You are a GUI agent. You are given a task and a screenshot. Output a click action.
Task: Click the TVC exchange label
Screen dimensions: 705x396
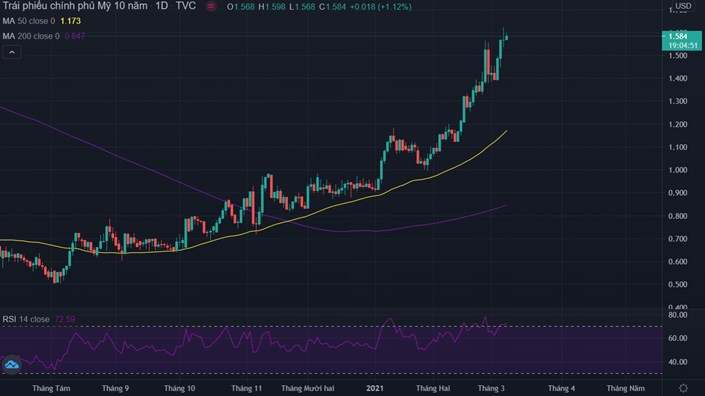pyautogui.click(x=186, y=6)
